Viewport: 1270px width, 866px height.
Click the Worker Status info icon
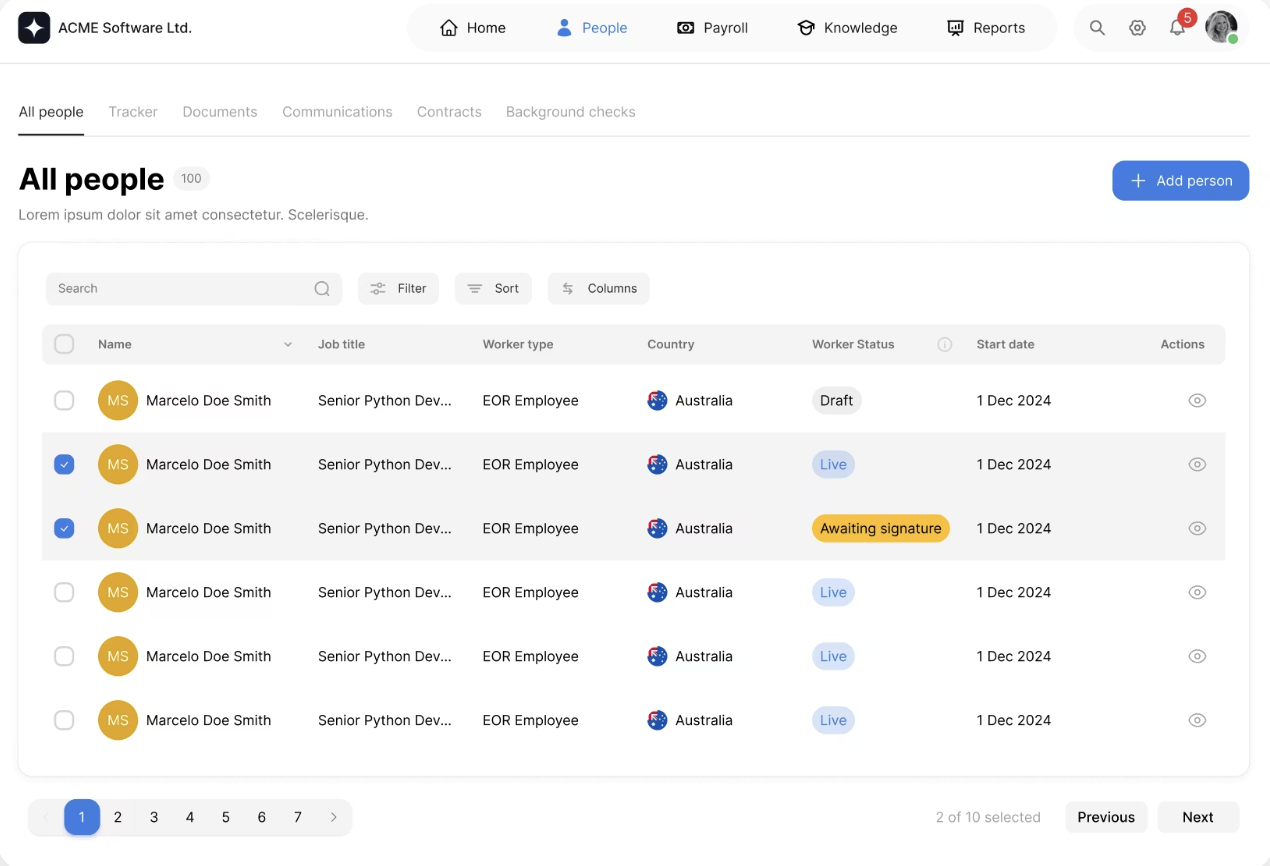944,344
